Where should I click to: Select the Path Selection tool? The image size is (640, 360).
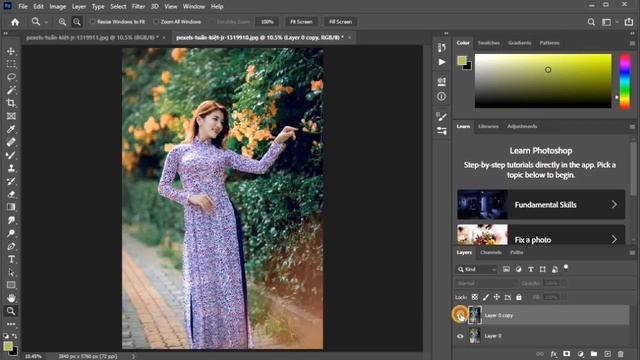point(11,272)
